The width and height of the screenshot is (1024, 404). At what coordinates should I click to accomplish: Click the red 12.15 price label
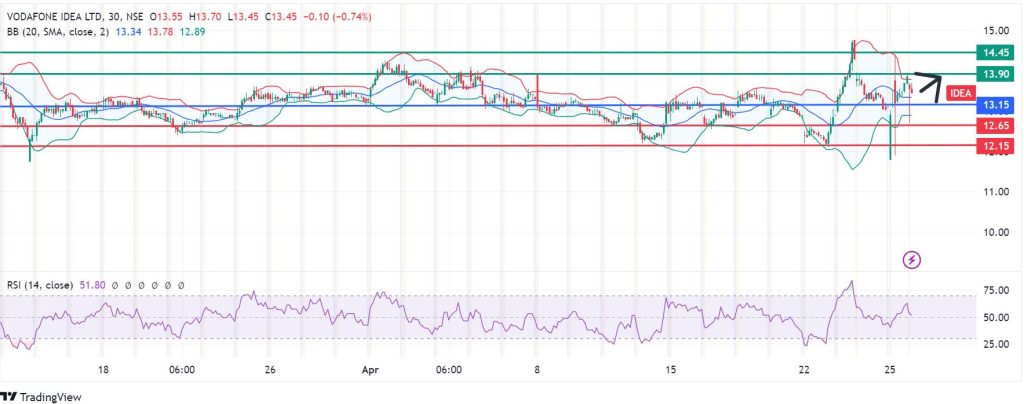(995, 147)
